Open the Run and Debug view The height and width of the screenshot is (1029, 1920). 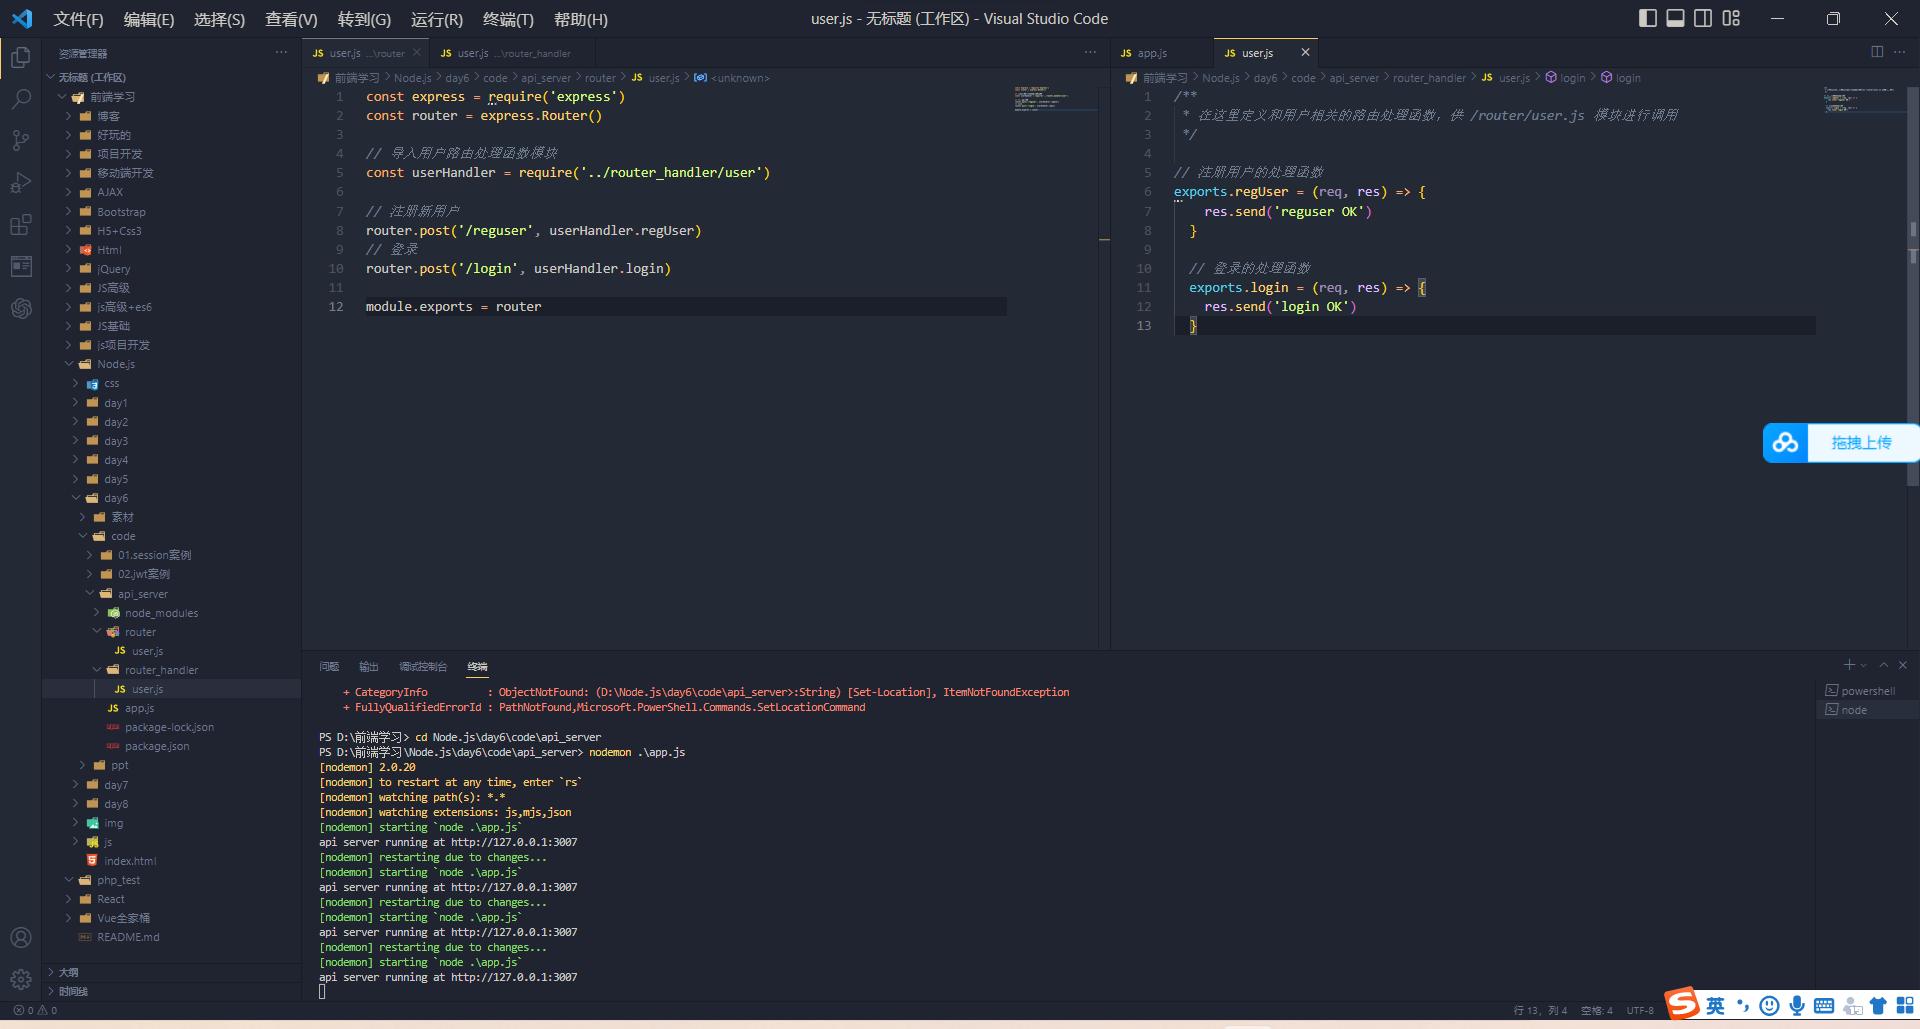click(21, 182)
